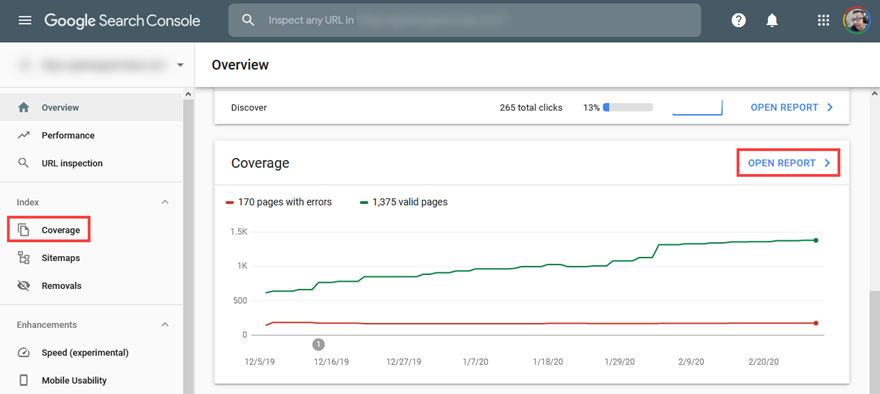This screenshot has width=880, height=394.
Task: Click the Speed gauge icon
Action: pos(24,352)
